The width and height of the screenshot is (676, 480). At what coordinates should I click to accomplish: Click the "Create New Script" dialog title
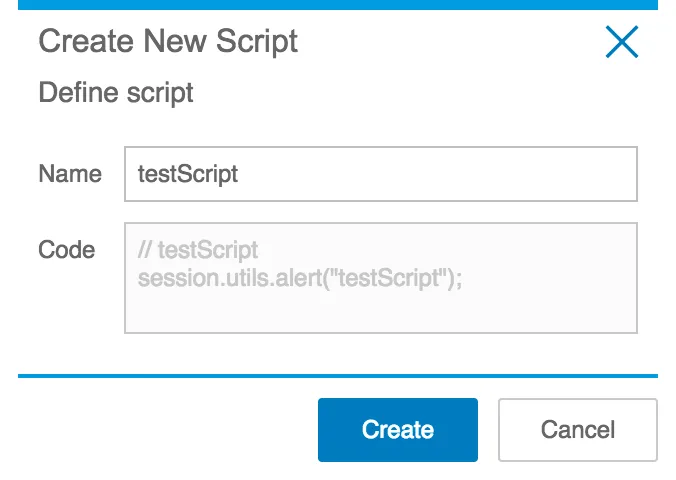pyautogui.click(x=168, y=42)
